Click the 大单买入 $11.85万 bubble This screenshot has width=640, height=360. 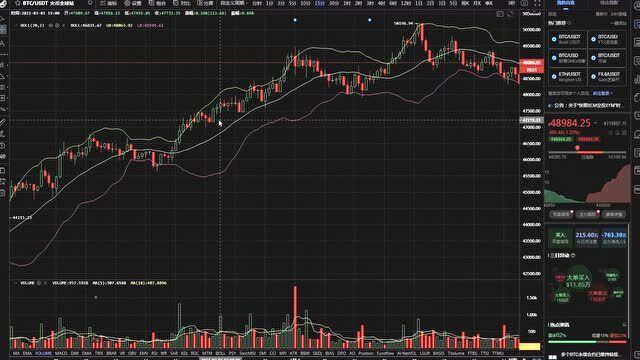coord(578,281)
